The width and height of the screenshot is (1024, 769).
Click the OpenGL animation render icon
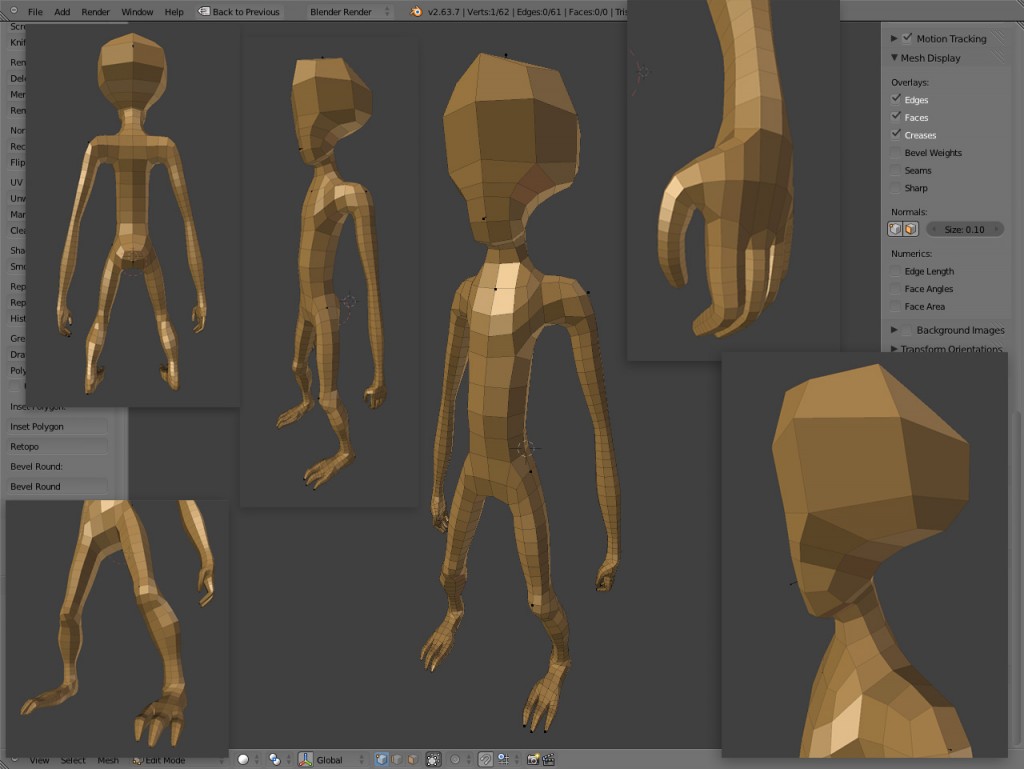tap(548, 758)
